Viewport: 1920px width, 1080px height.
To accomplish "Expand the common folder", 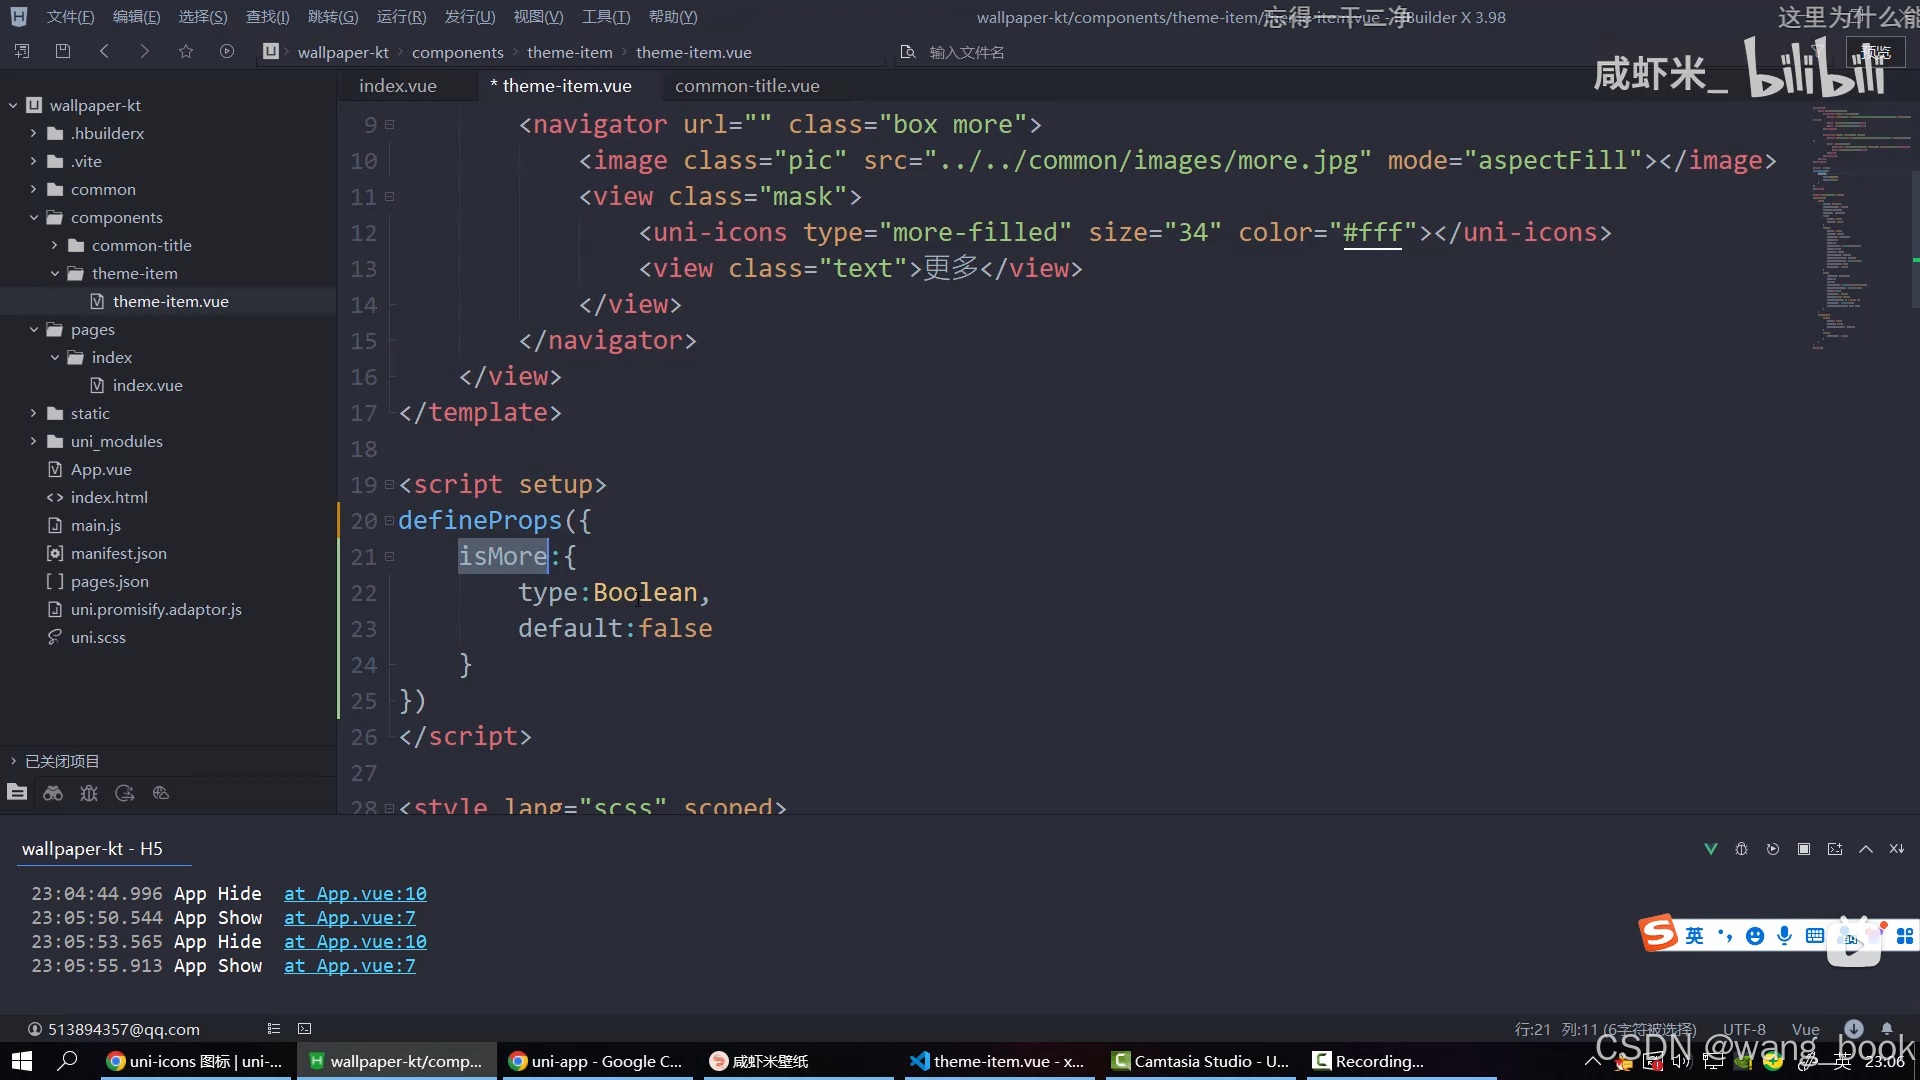I will pyautogui.click(x=34, y=189).
